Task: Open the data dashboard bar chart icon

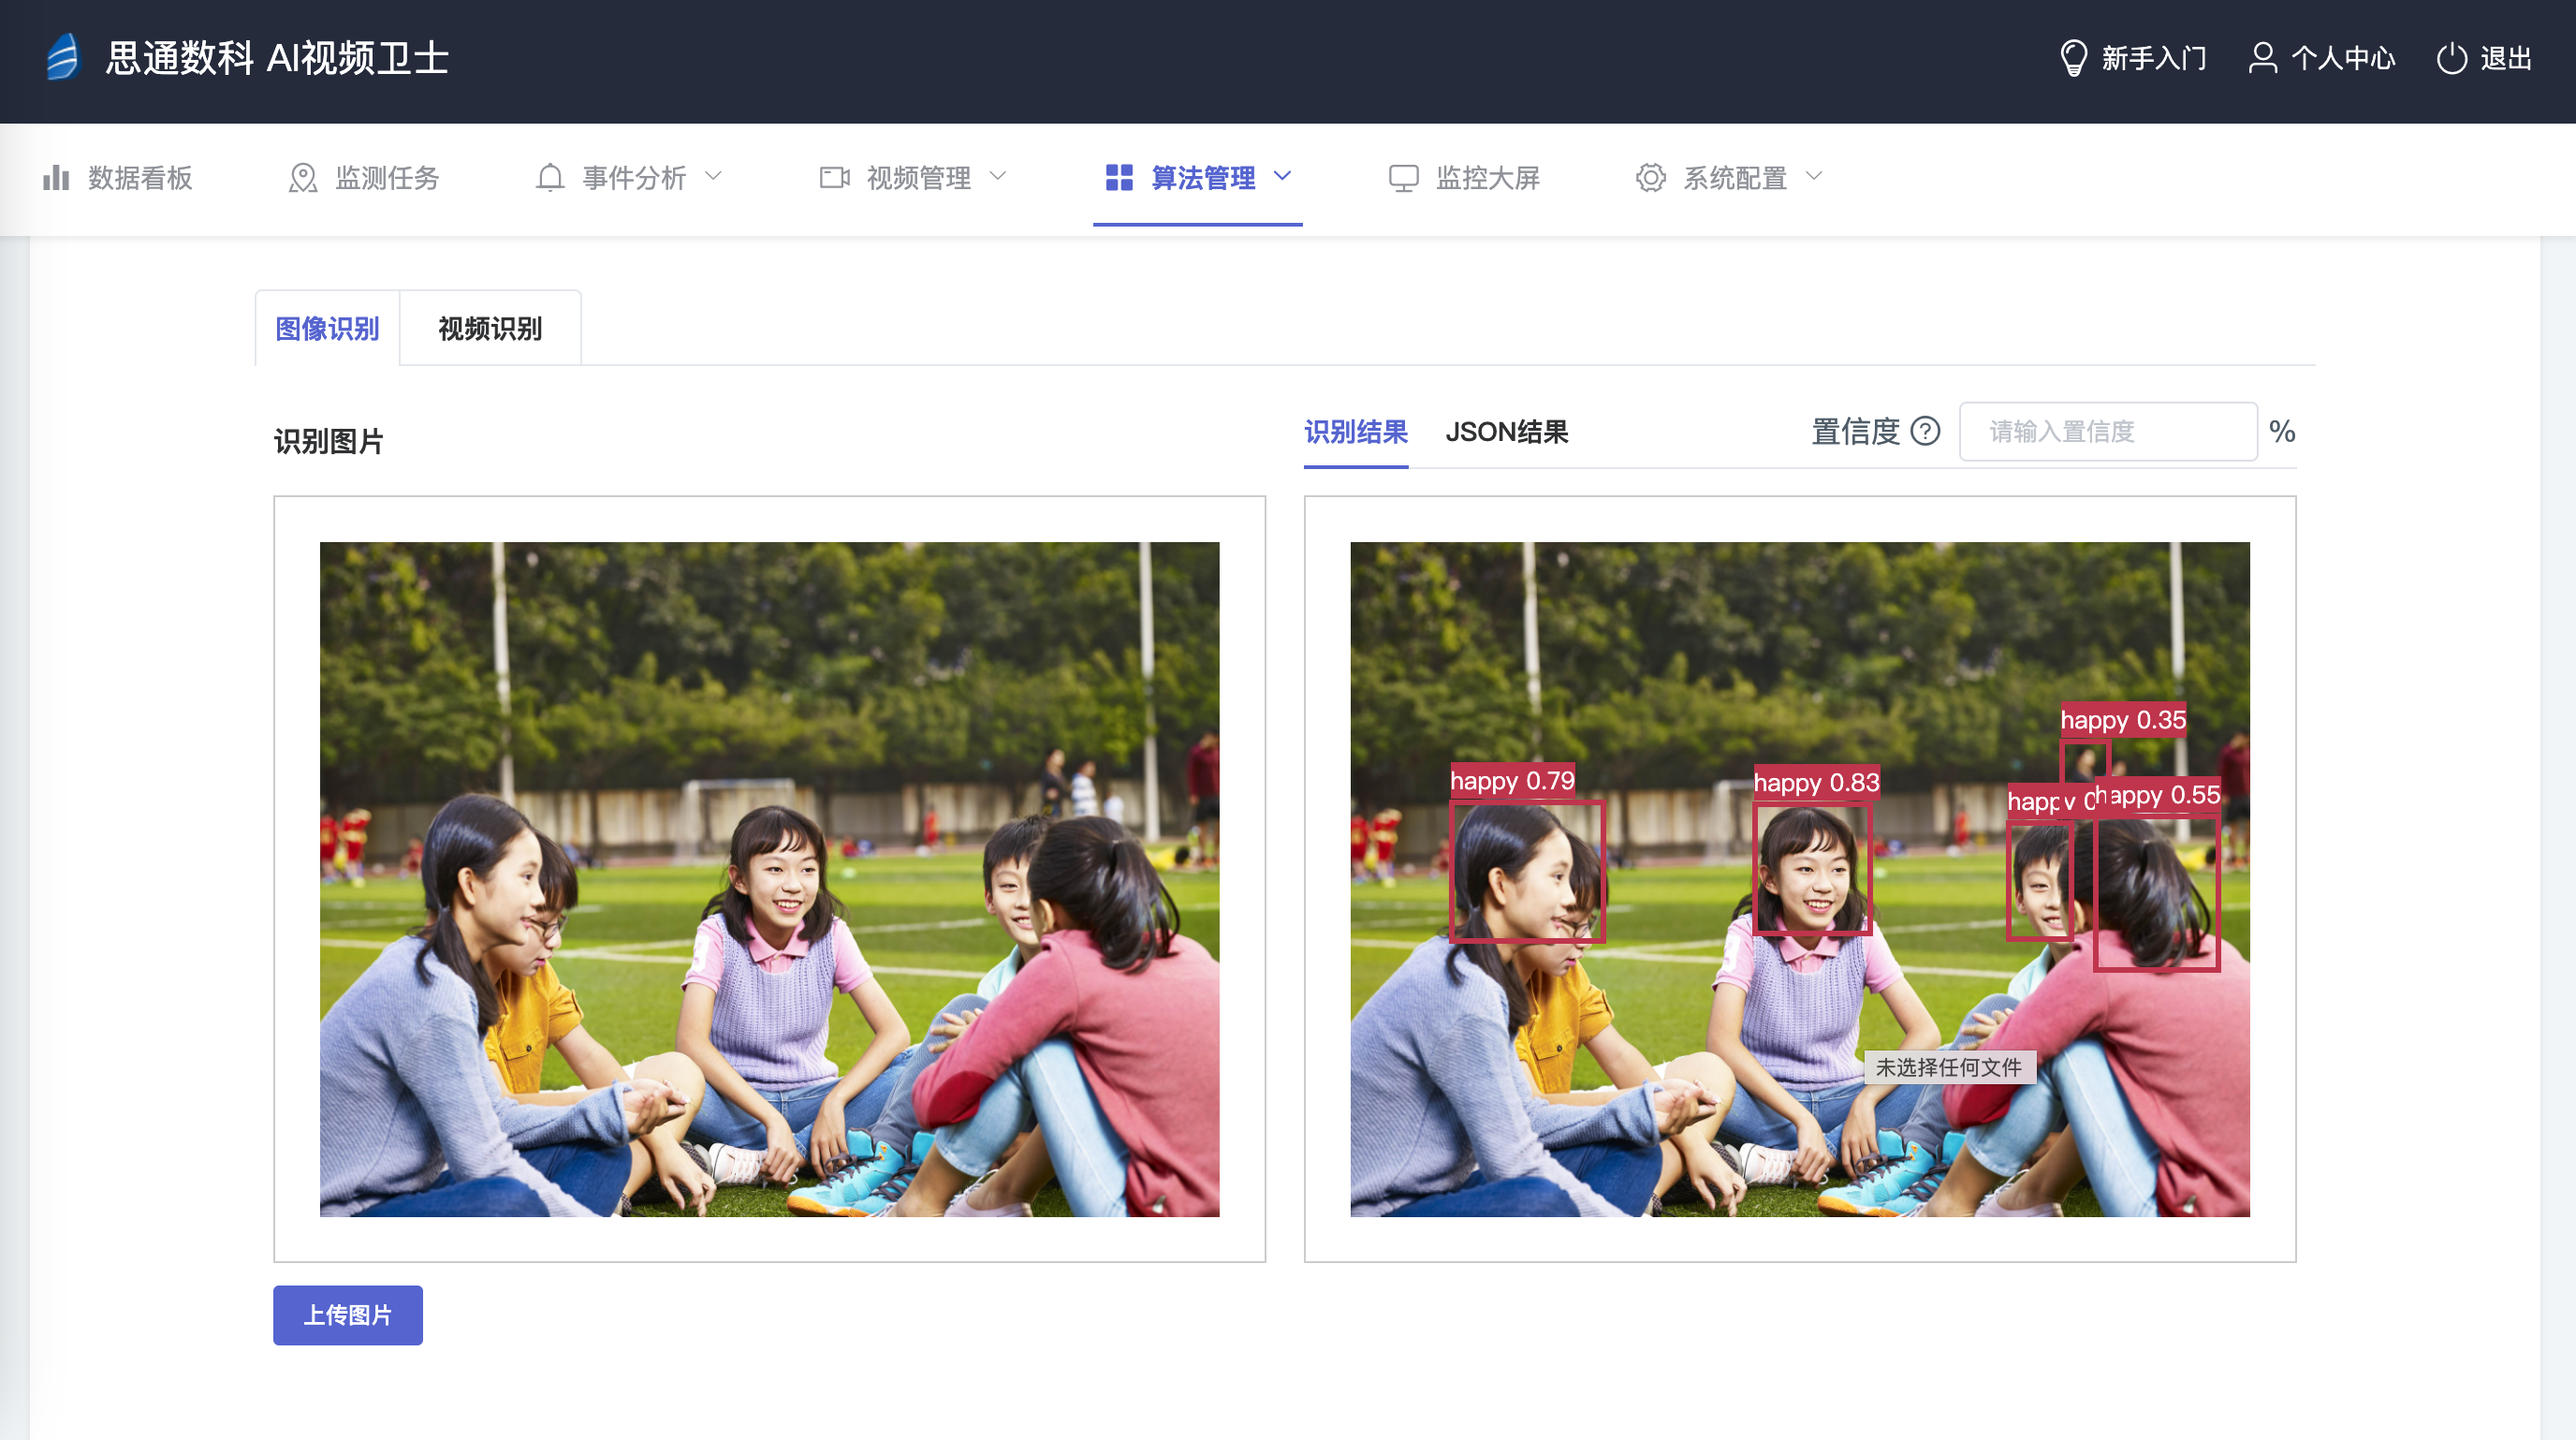Action: (x=56, y=178)
